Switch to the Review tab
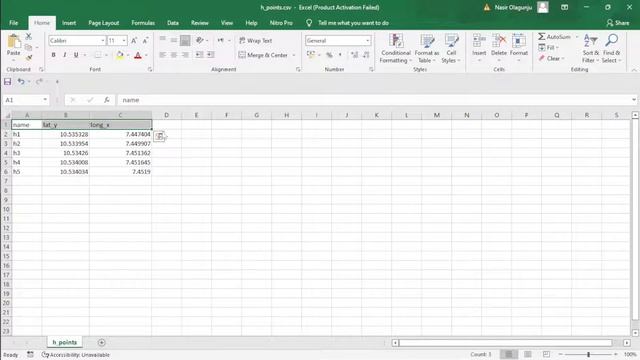The width and height of the screenshot is (640, 360). pos(200,23)
